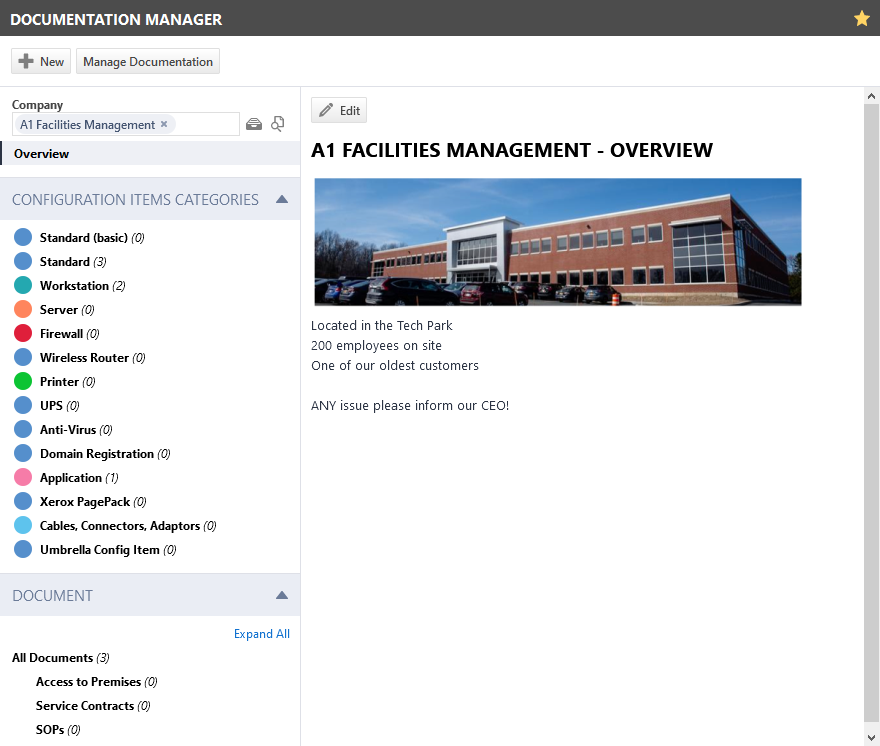Click the pink circle next to Application
This screenshot has height=746, width=880.
(x=23, y=477)
